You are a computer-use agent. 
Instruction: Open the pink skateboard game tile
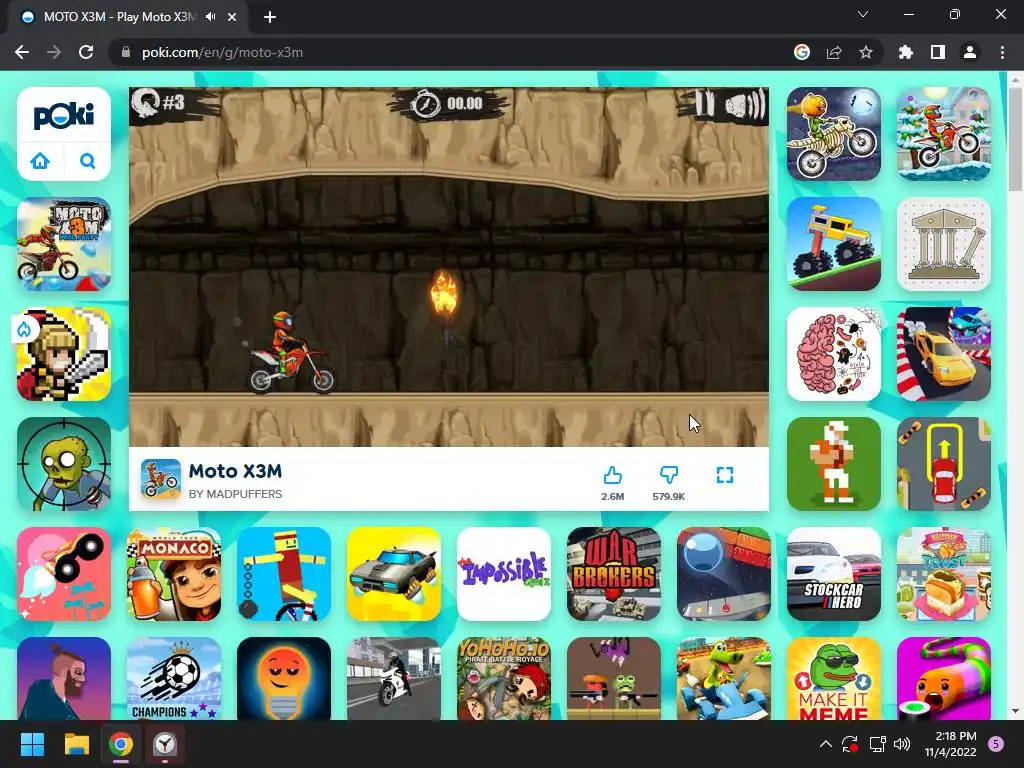click(64, 574)
